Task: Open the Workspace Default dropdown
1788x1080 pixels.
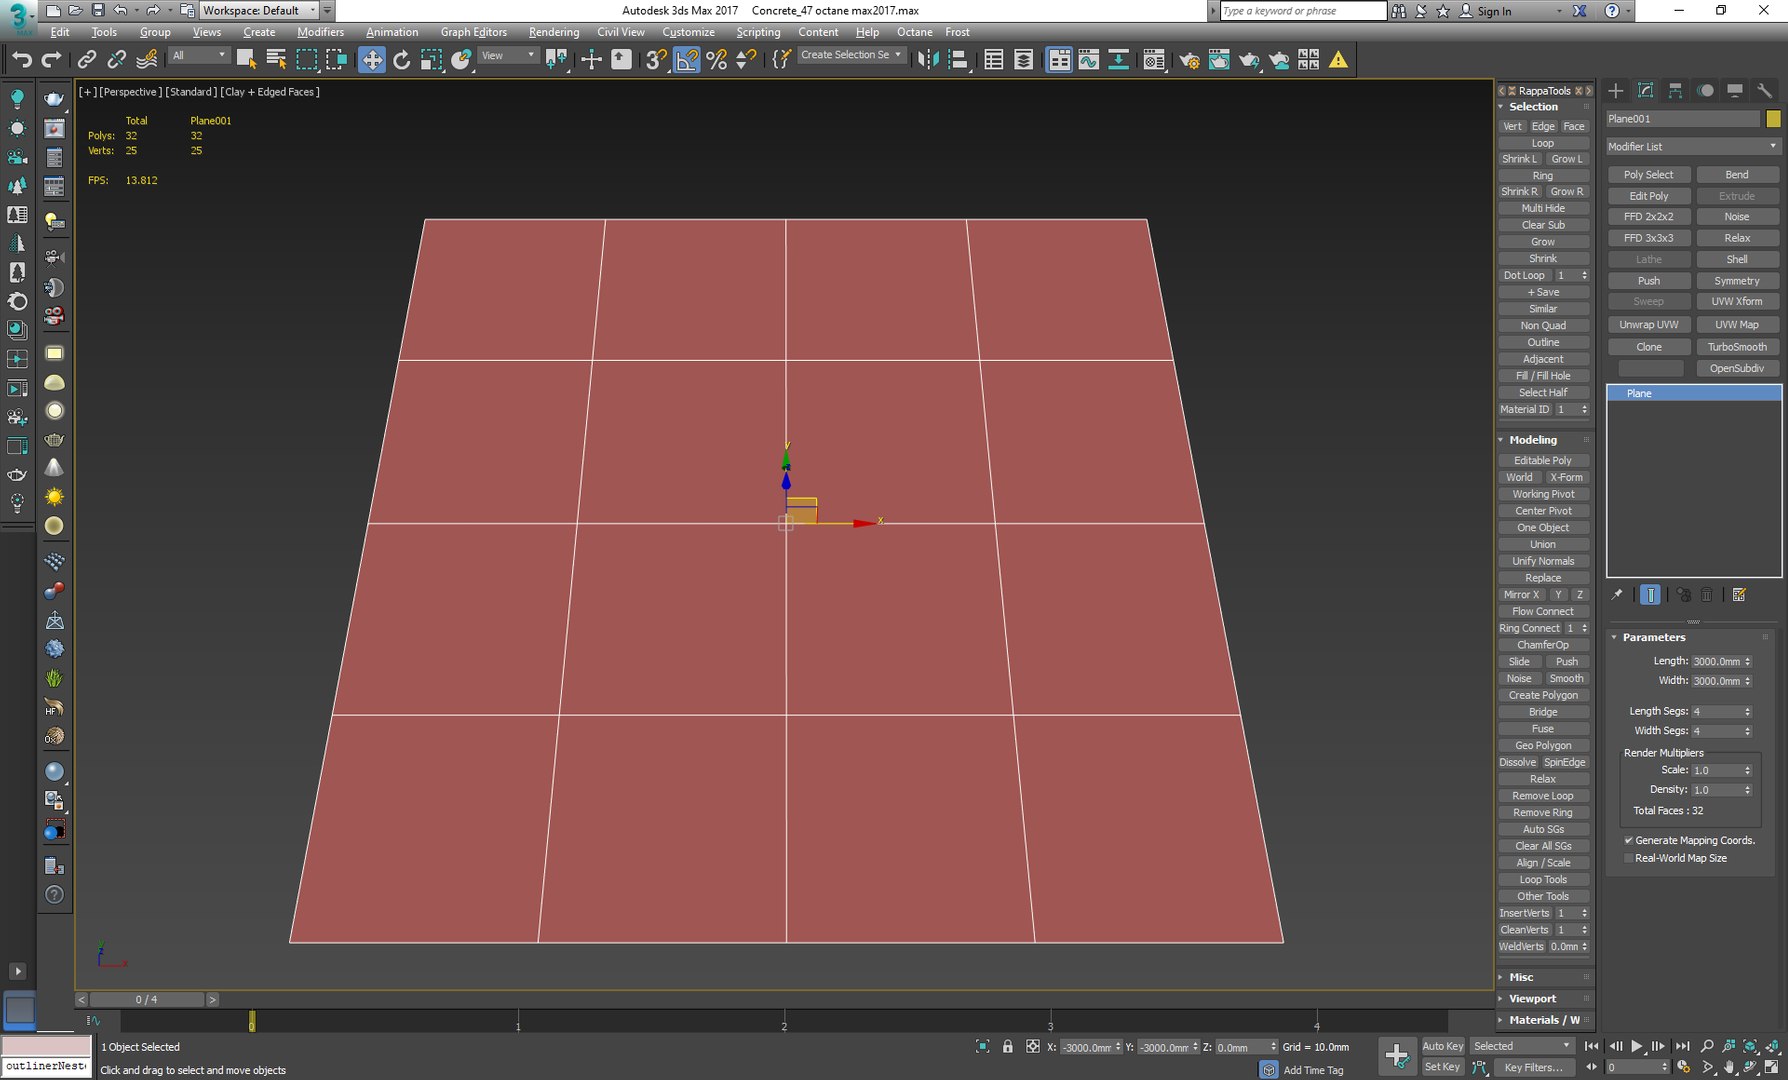Action: (260, 10)
